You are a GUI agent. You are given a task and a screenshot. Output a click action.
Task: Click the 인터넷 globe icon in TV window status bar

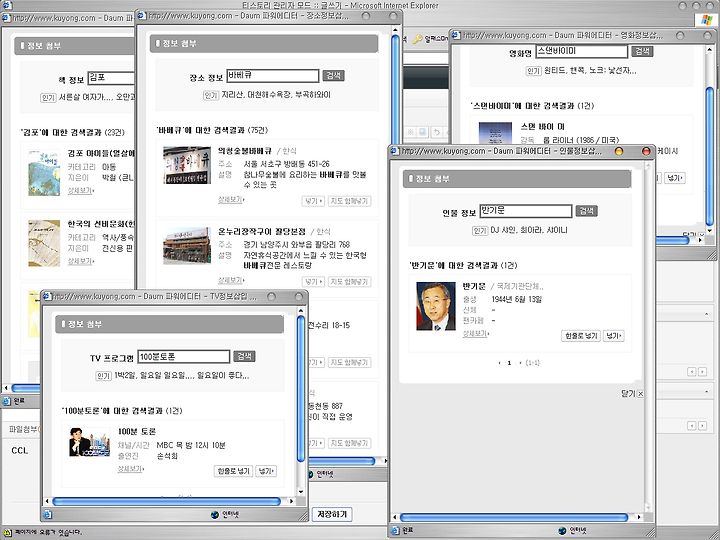[x=215, y=515]
